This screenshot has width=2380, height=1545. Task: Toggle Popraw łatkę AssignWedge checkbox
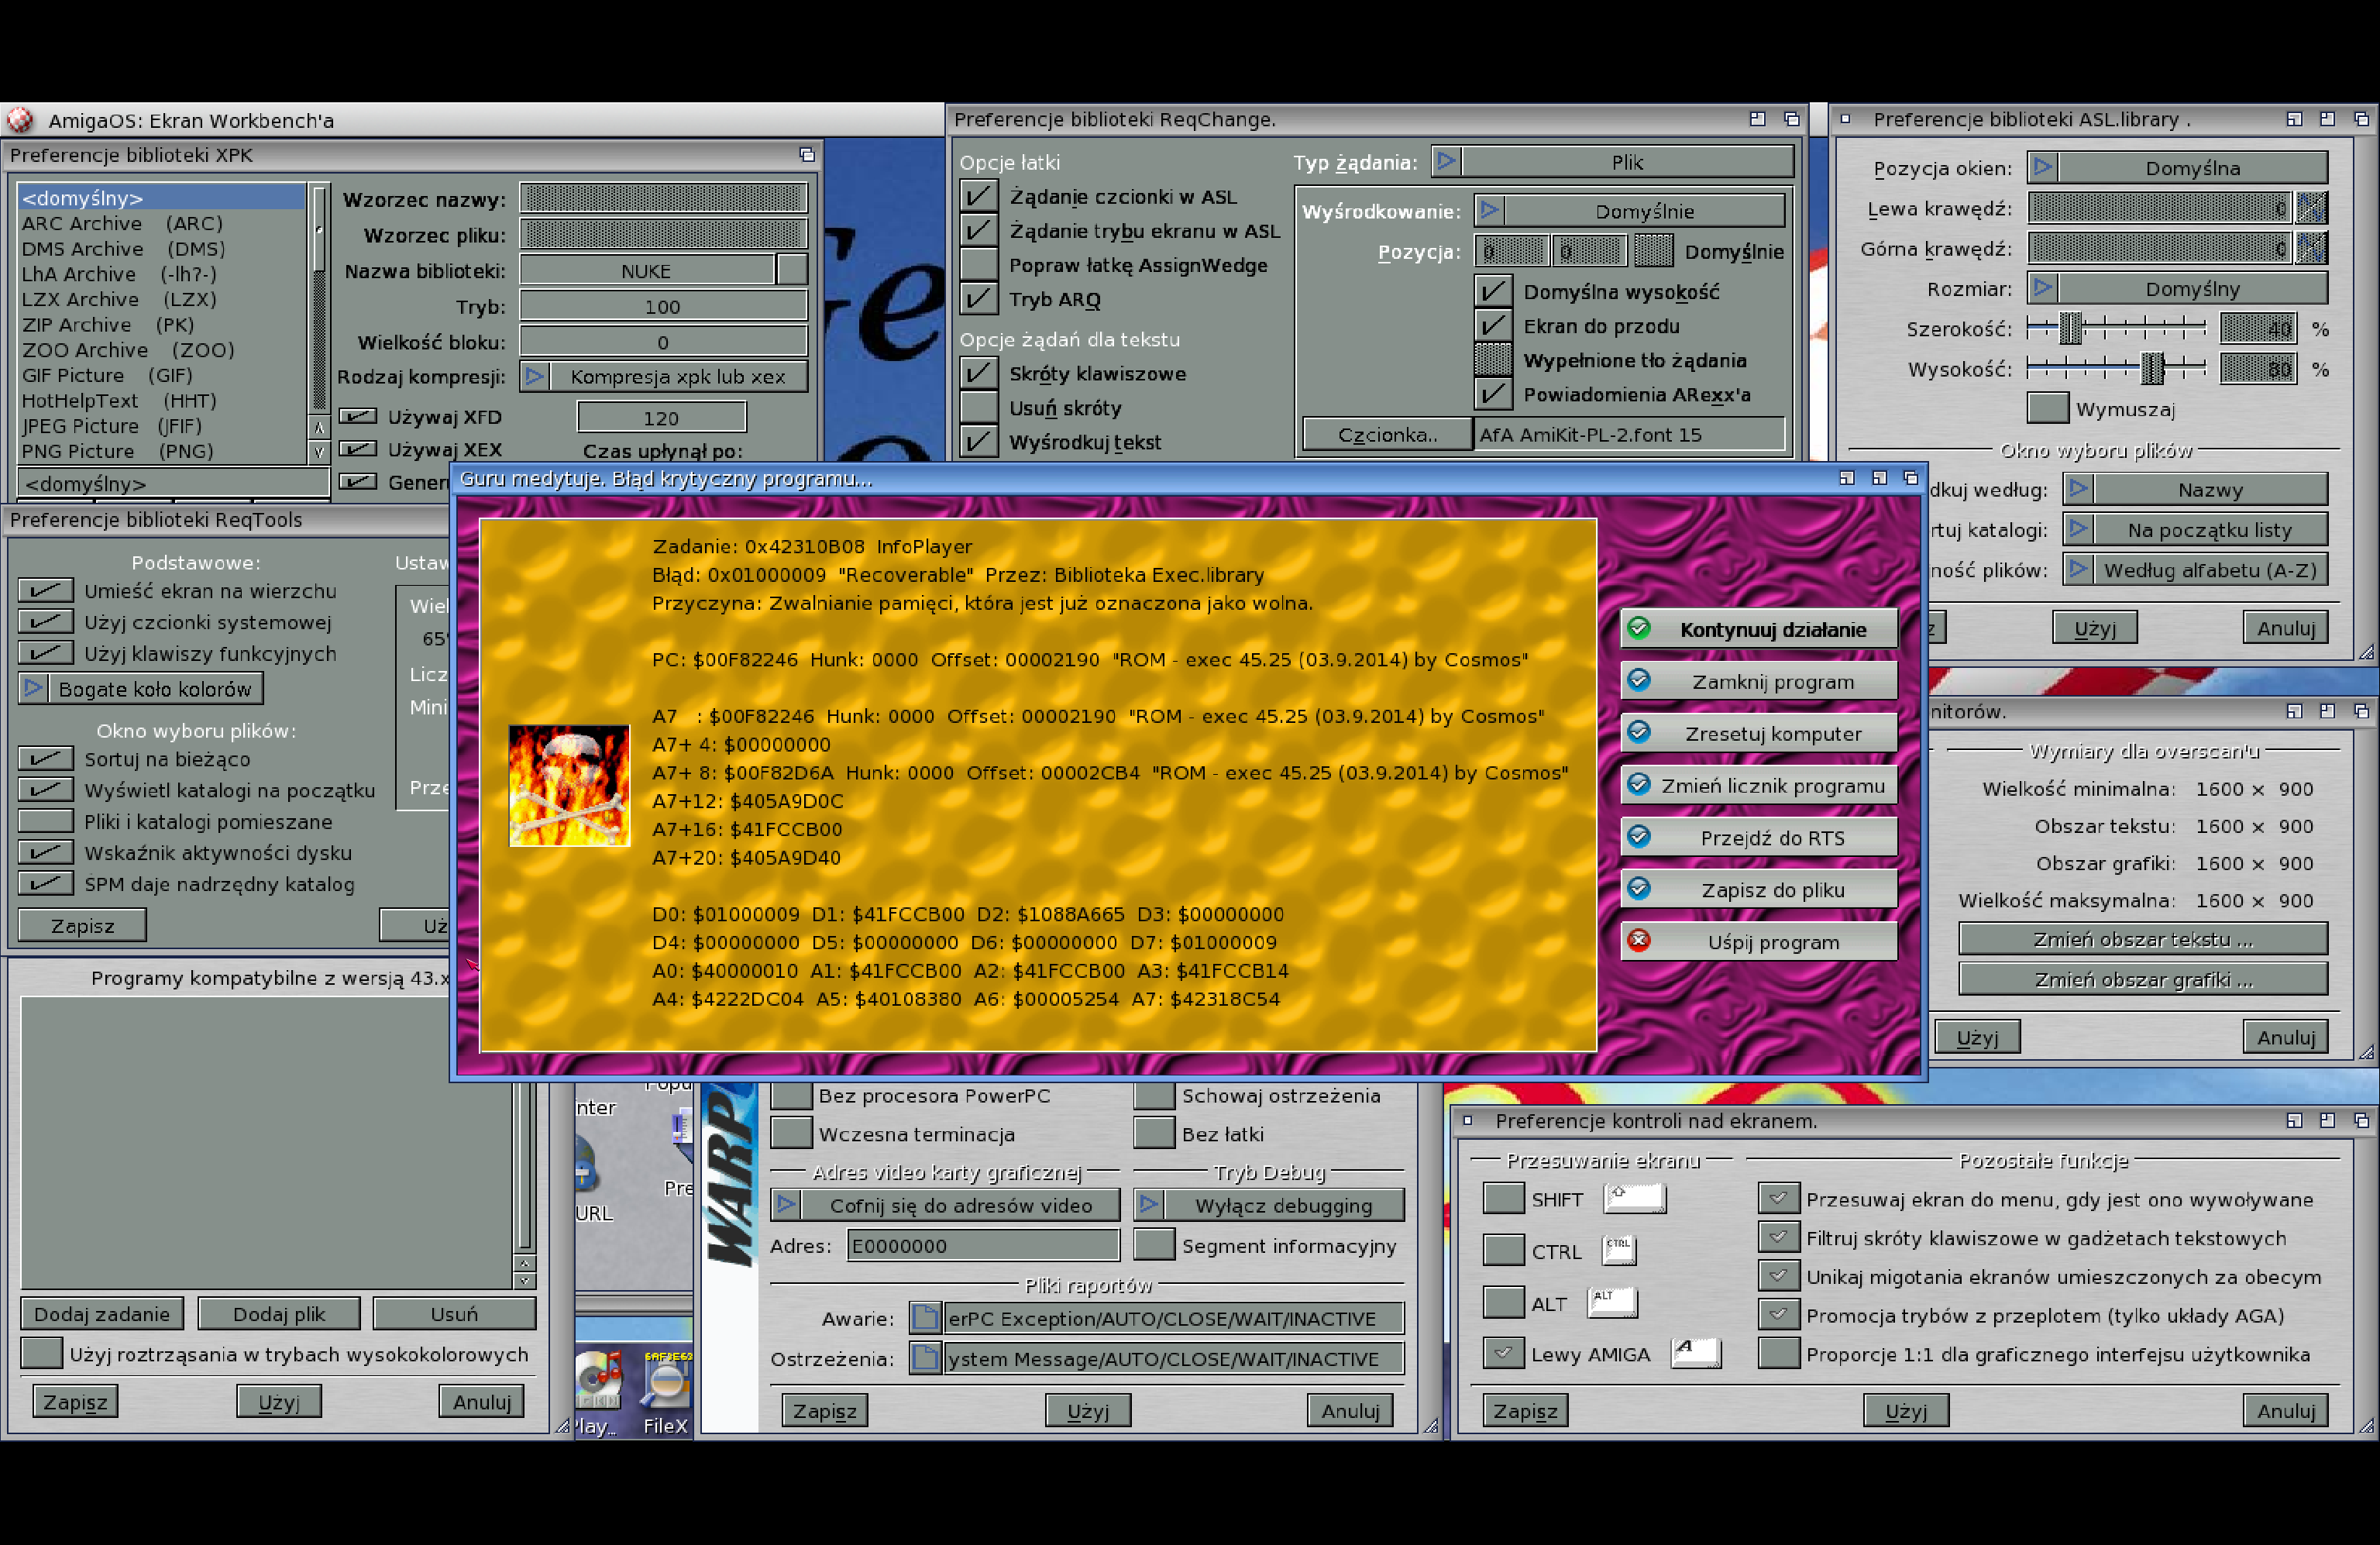(978, 264)
